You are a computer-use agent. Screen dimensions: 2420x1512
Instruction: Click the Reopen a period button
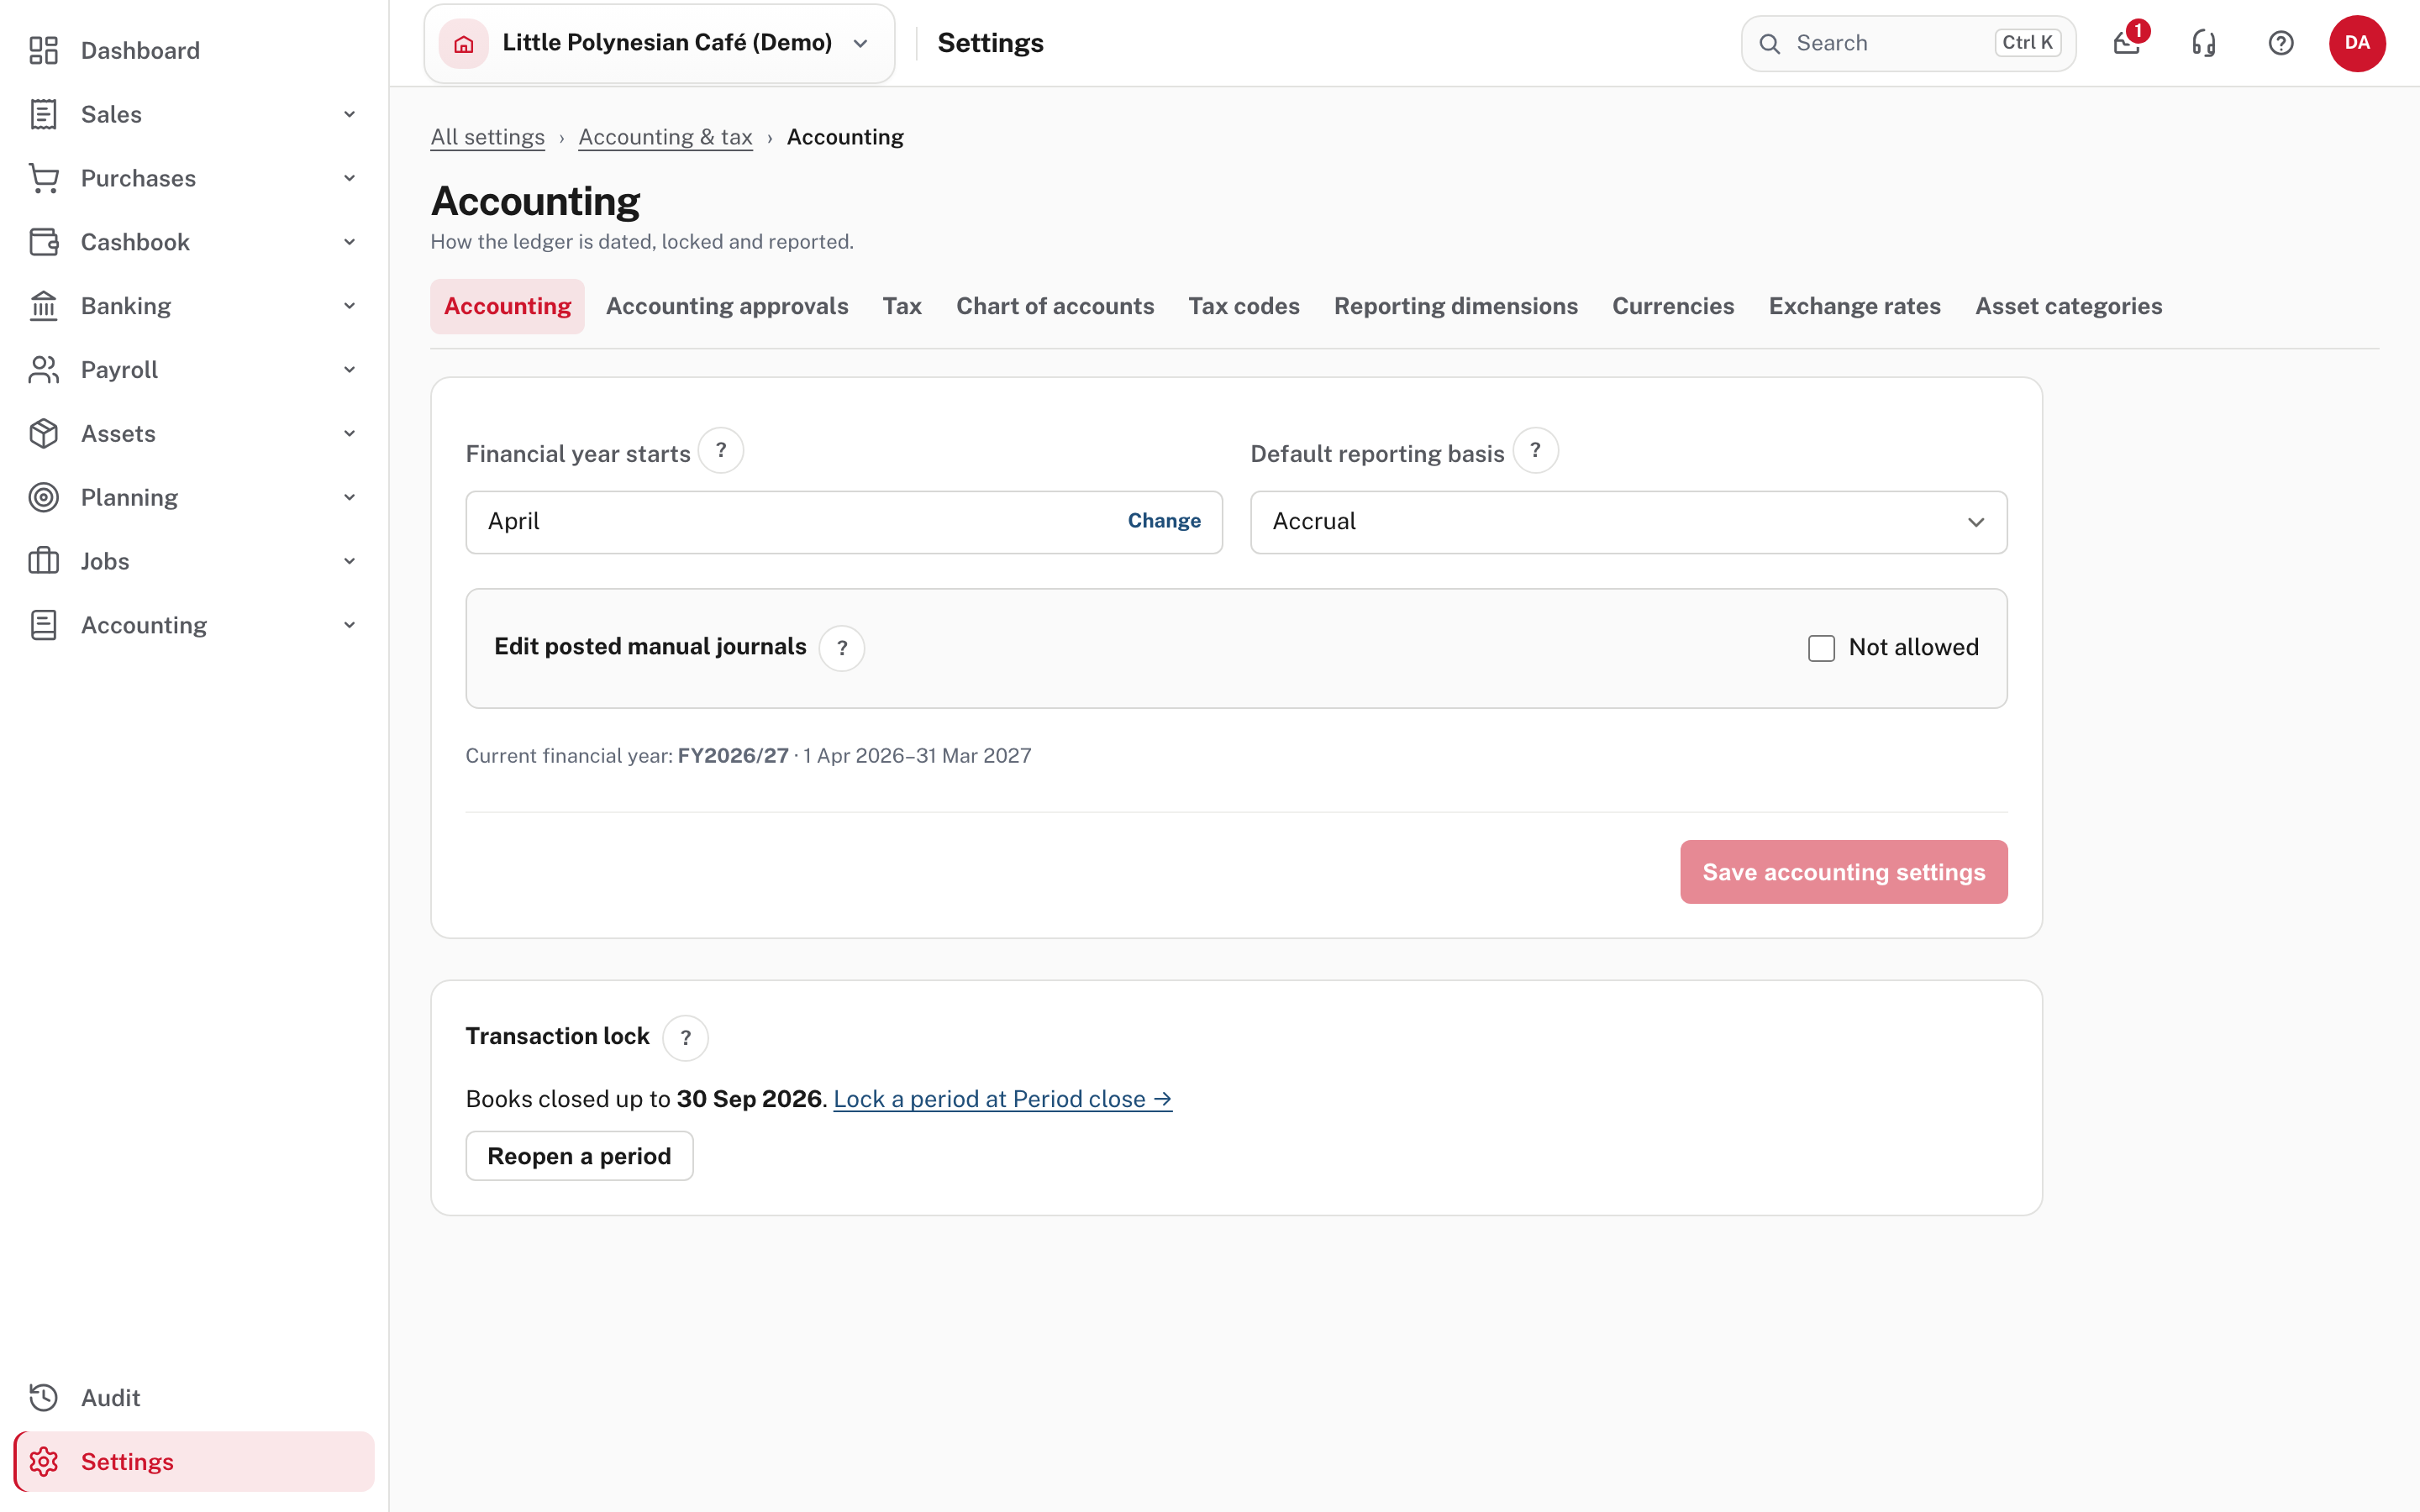[579, 1156]
